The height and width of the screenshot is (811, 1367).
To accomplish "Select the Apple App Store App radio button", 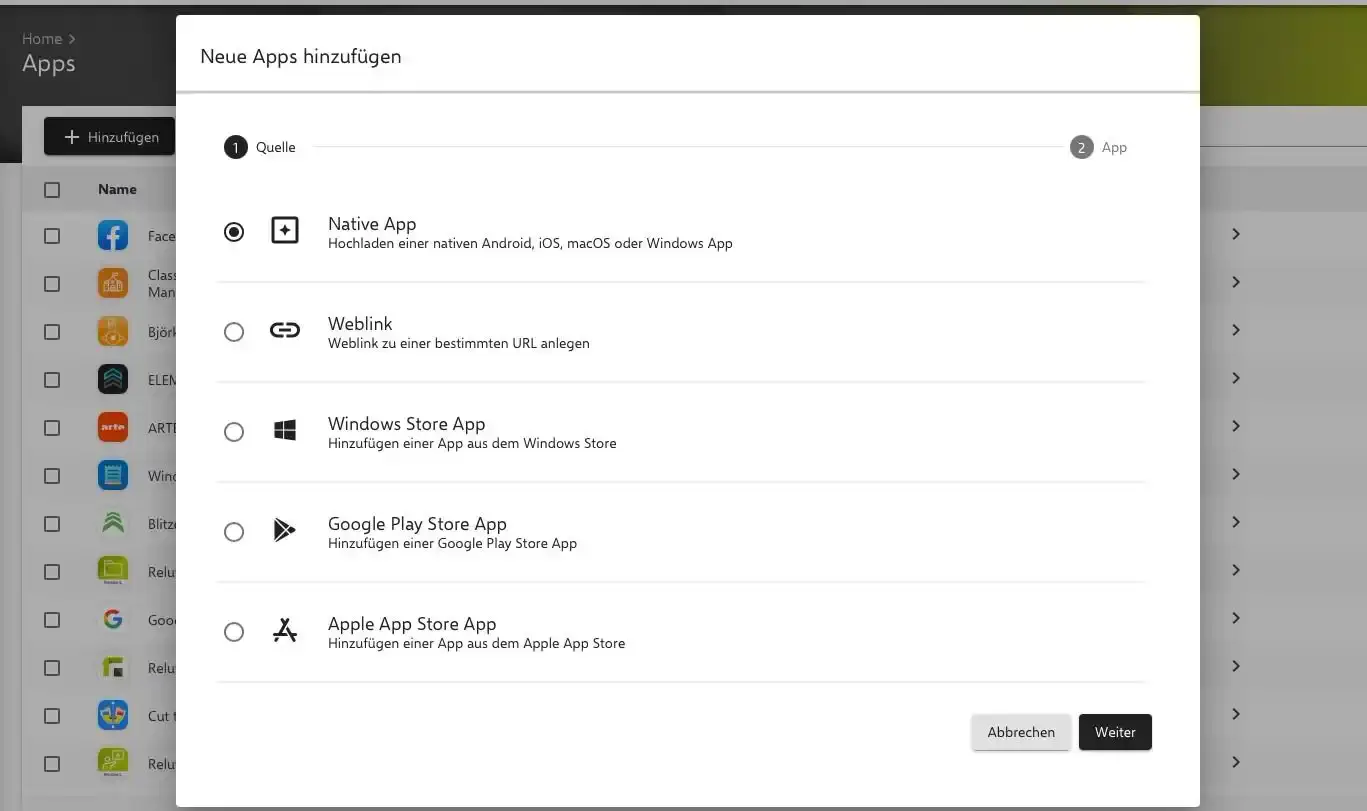I will tap(234, 632).
